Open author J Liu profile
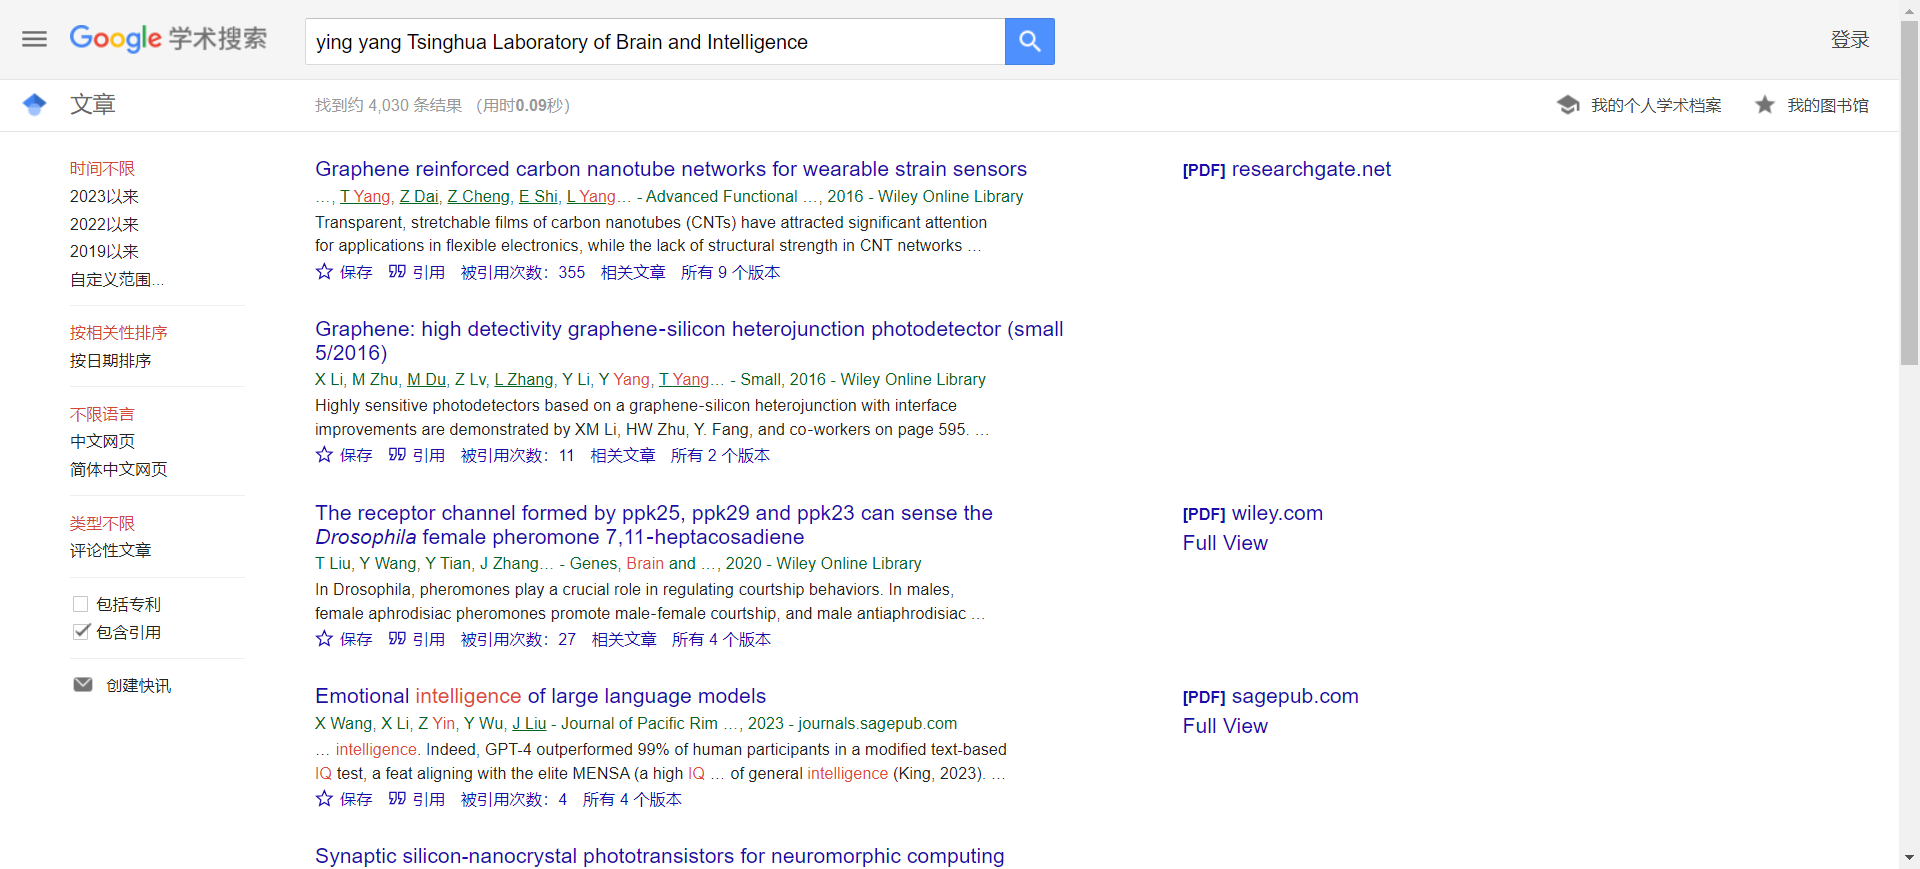This screenshot has height=869, width=1920. pyautogui.click(x=529, y=723)
